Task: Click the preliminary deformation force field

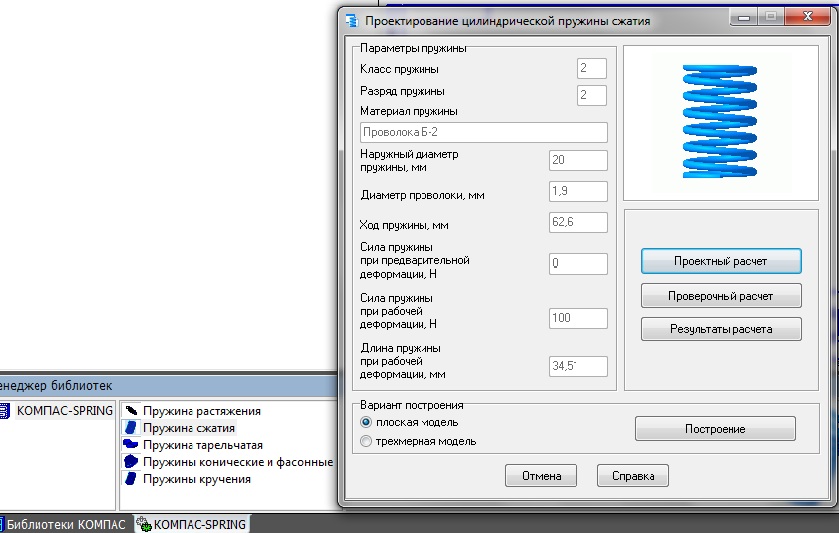Action: (578, 263)
